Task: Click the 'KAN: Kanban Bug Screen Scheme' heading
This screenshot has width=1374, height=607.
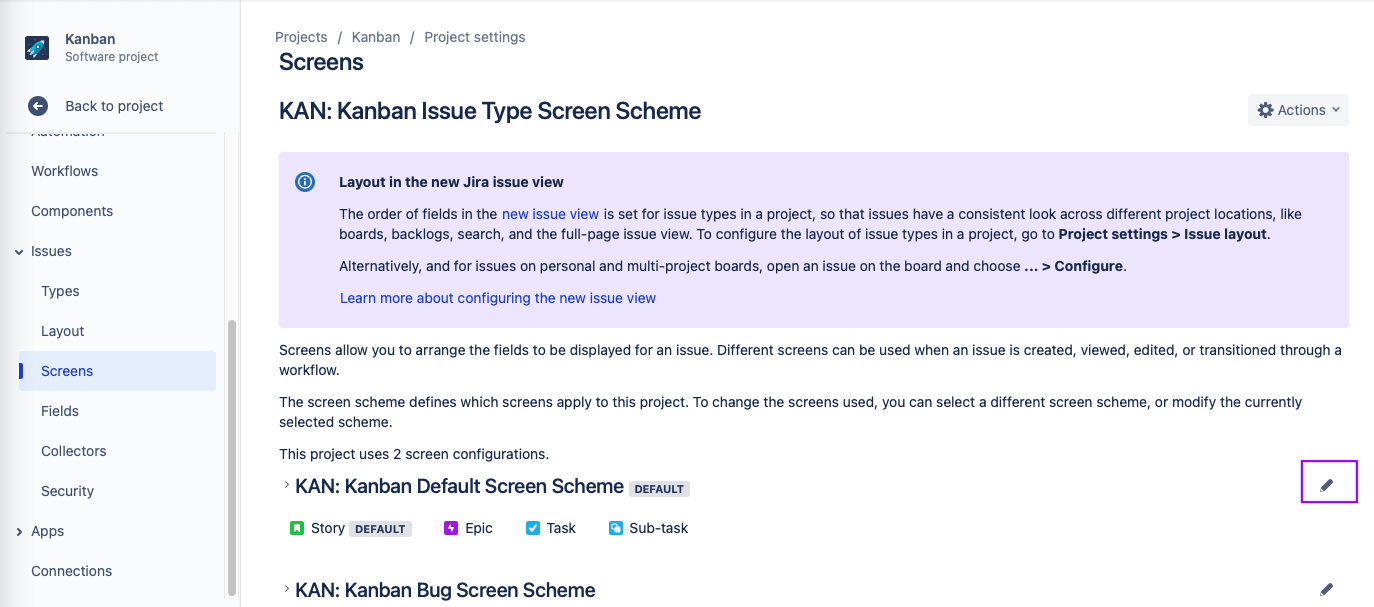Action: point(445,590)
